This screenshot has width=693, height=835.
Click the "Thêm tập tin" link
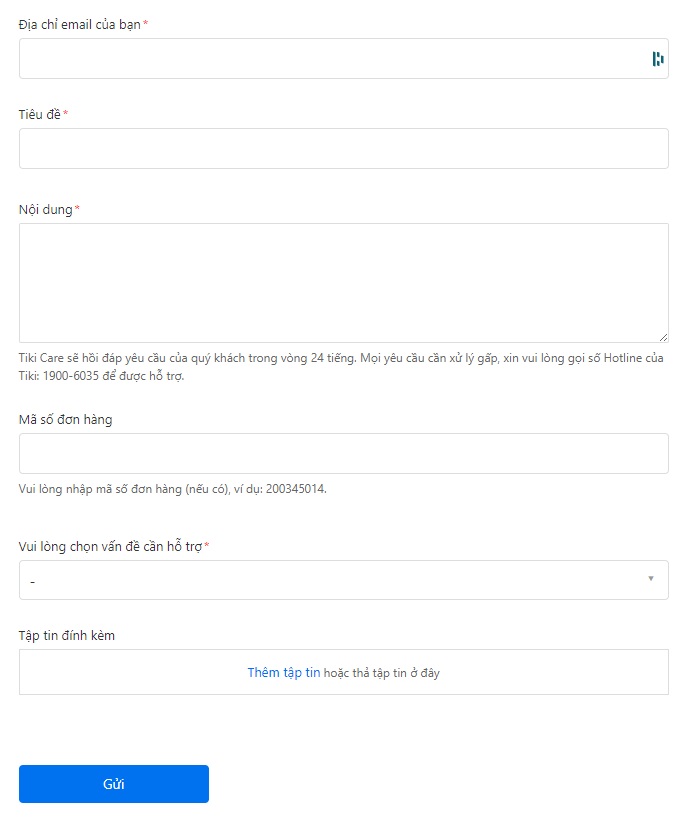click(283, 673)
